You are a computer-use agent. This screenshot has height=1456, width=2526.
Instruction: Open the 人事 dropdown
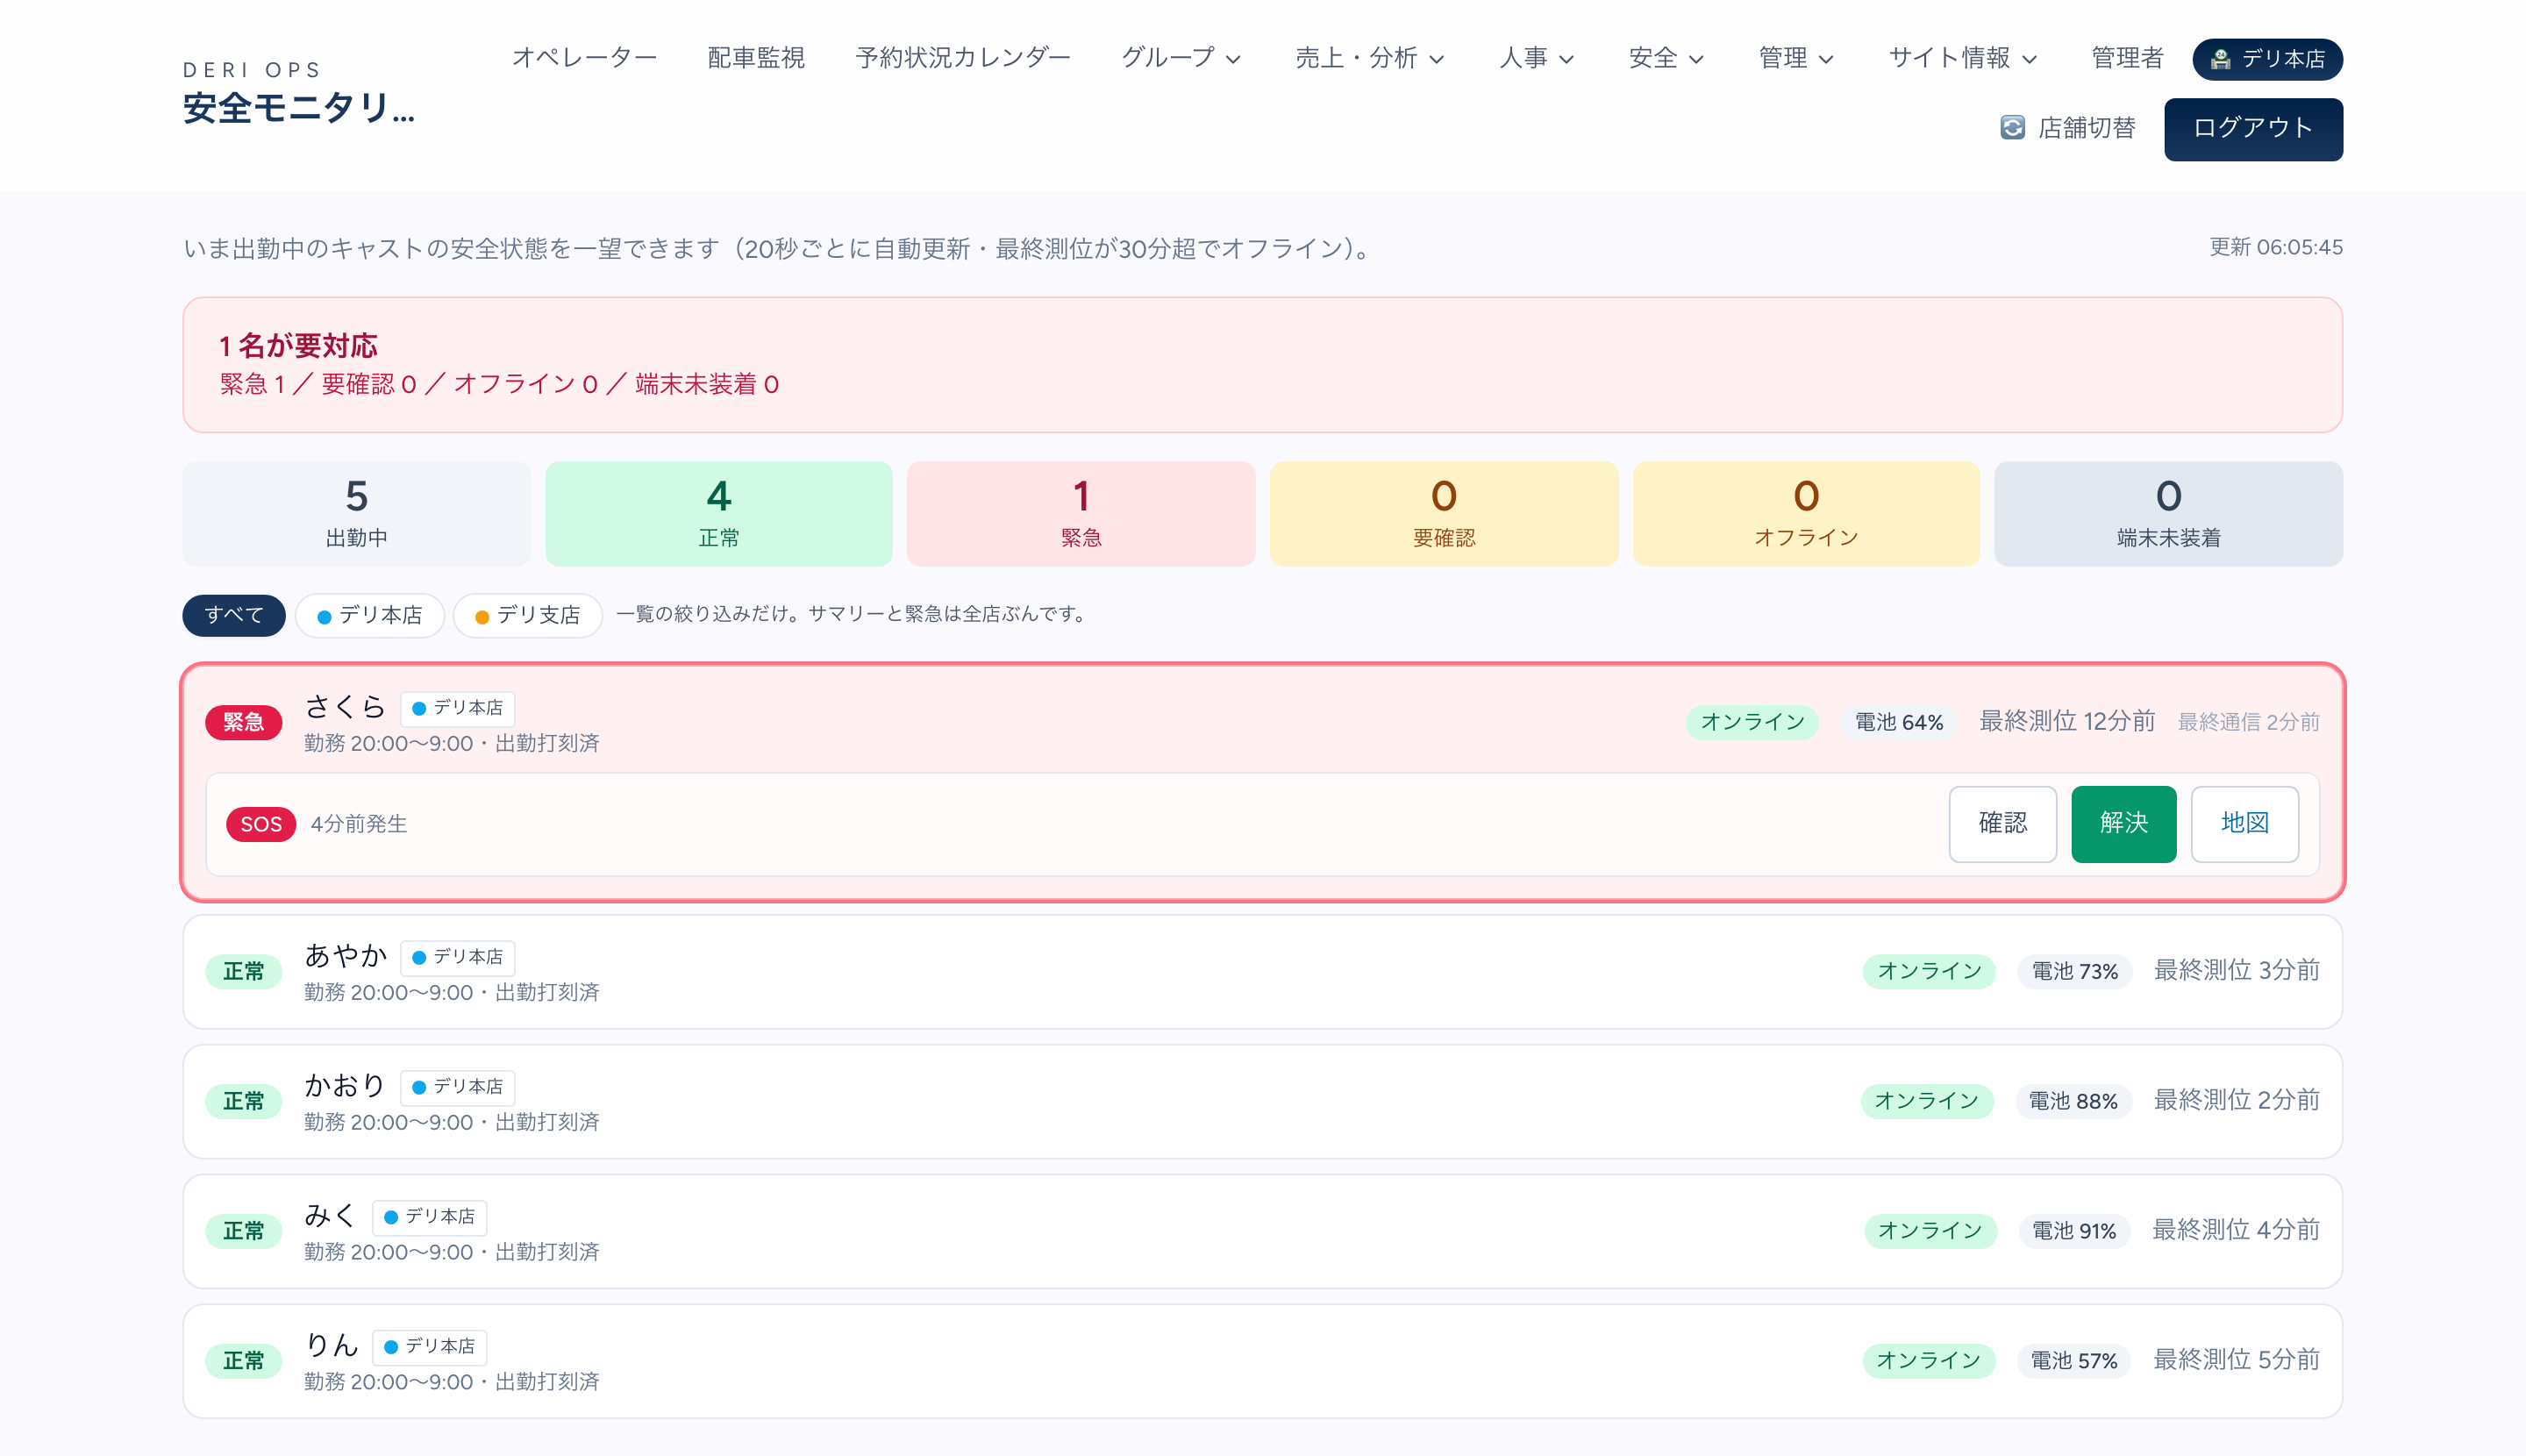1536,58
